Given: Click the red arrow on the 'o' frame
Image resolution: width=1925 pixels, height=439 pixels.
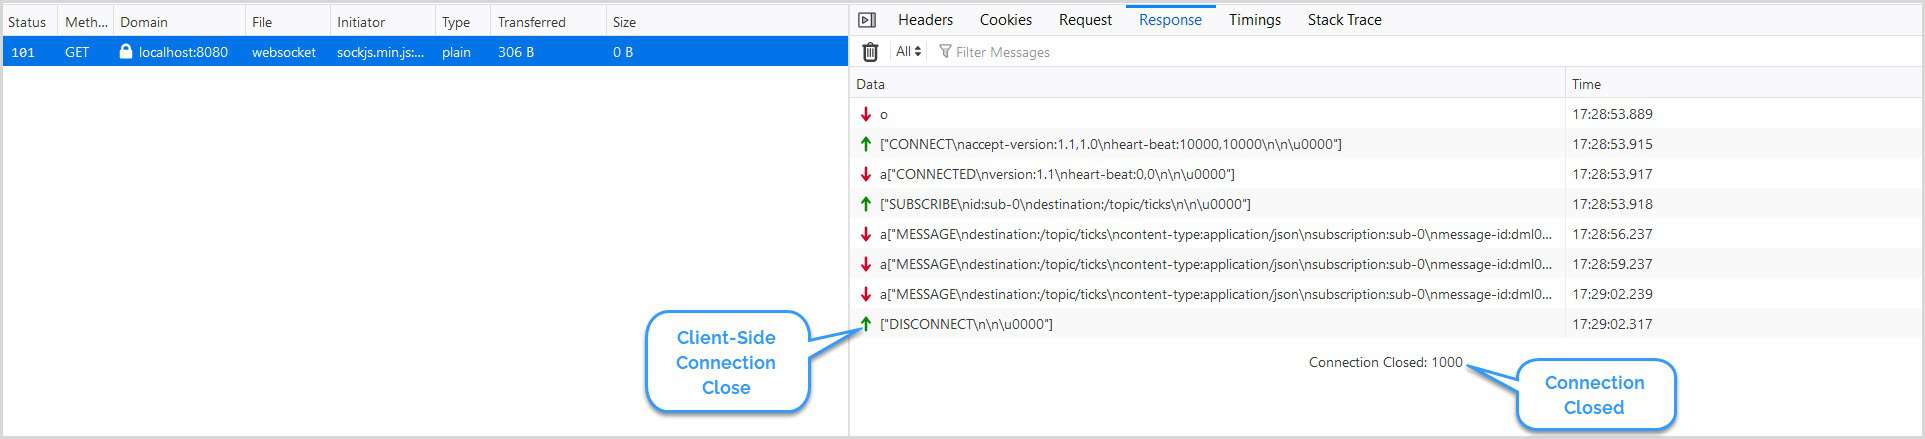Looking at the screenshot, I should click(866, 114).
